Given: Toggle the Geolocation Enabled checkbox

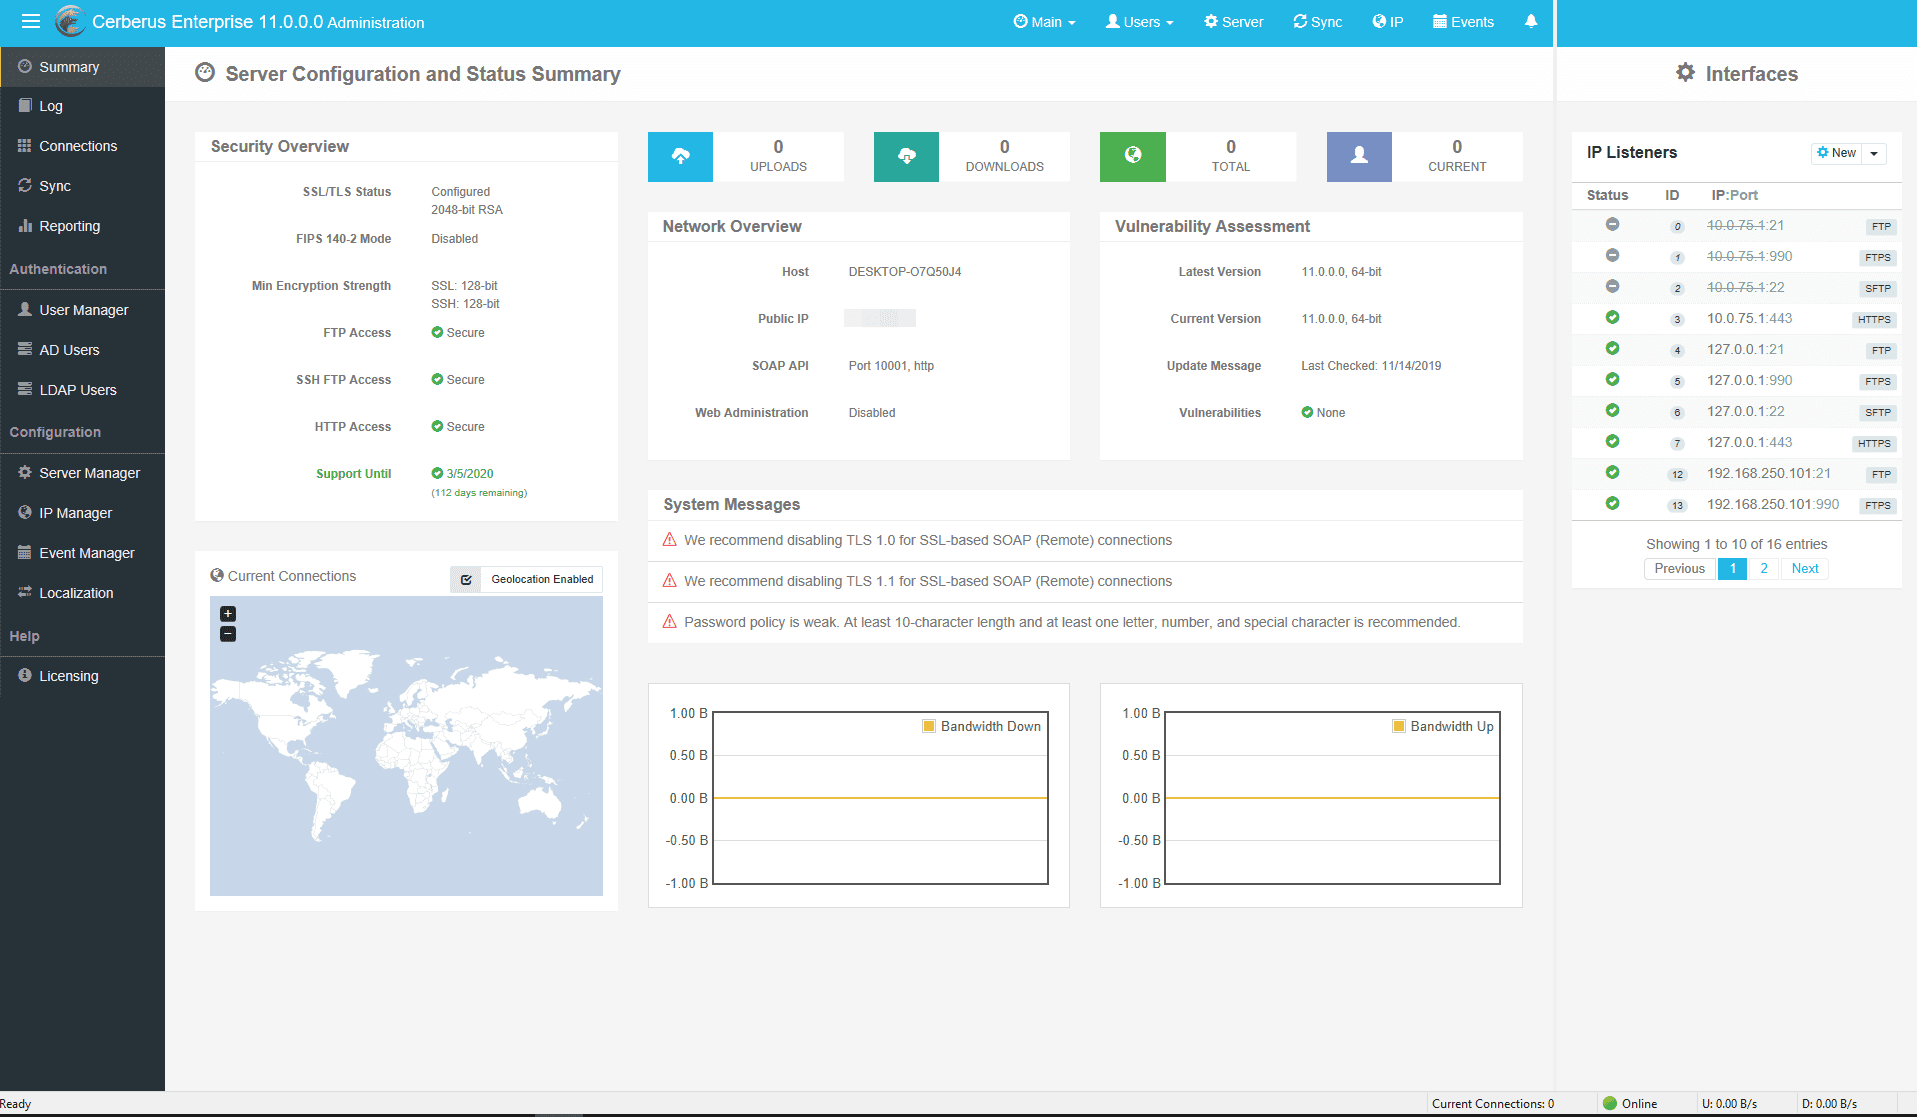Looking at the screenshot, I should pyautogui.click(x=466, y=579).
